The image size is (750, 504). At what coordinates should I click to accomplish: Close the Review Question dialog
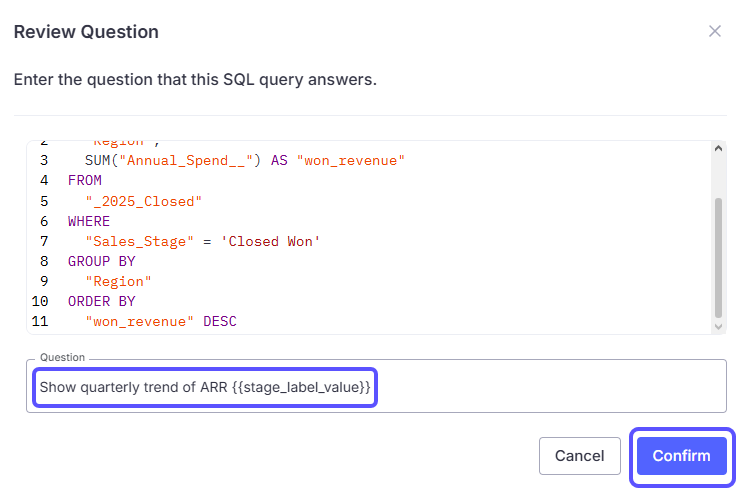click(715, 32)
